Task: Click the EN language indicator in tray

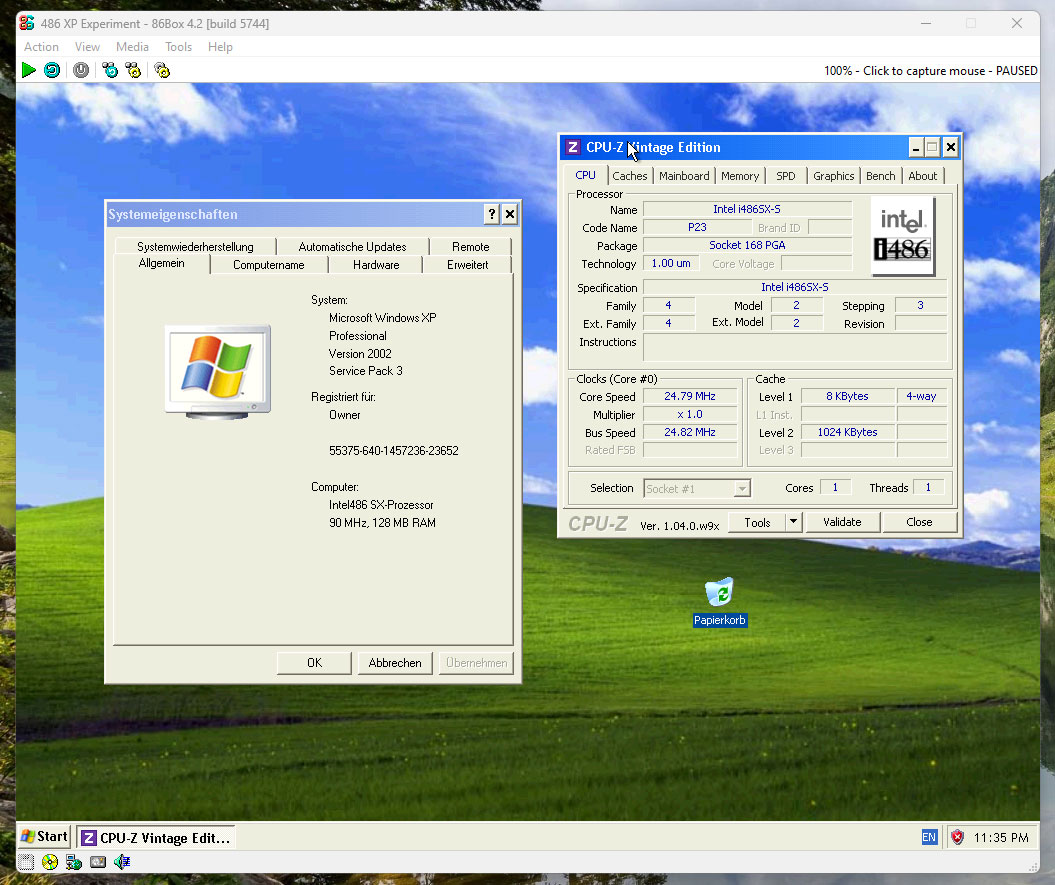Action: click(929, 837)
